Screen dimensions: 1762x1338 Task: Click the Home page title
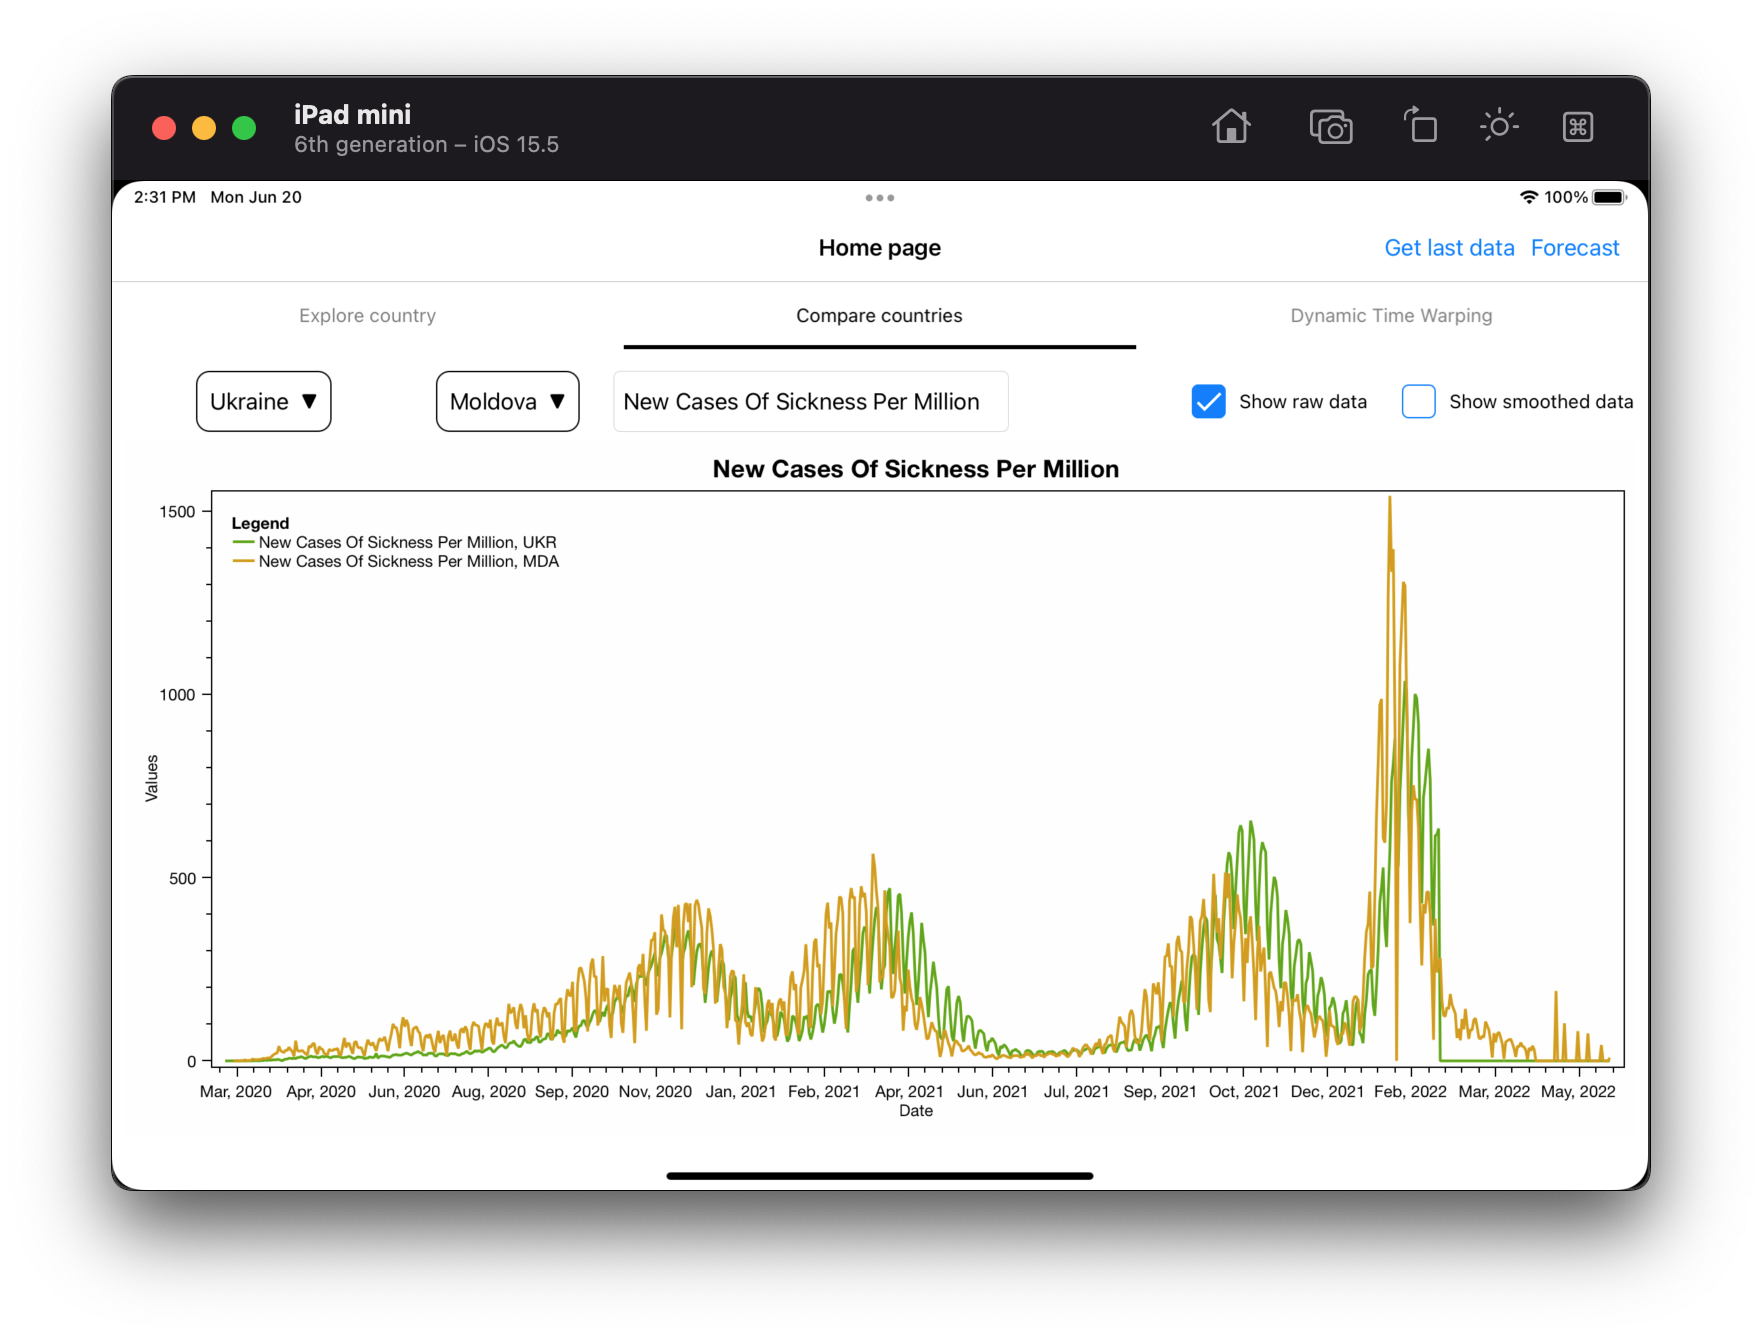pyautogui.click(x=880, y=248)
